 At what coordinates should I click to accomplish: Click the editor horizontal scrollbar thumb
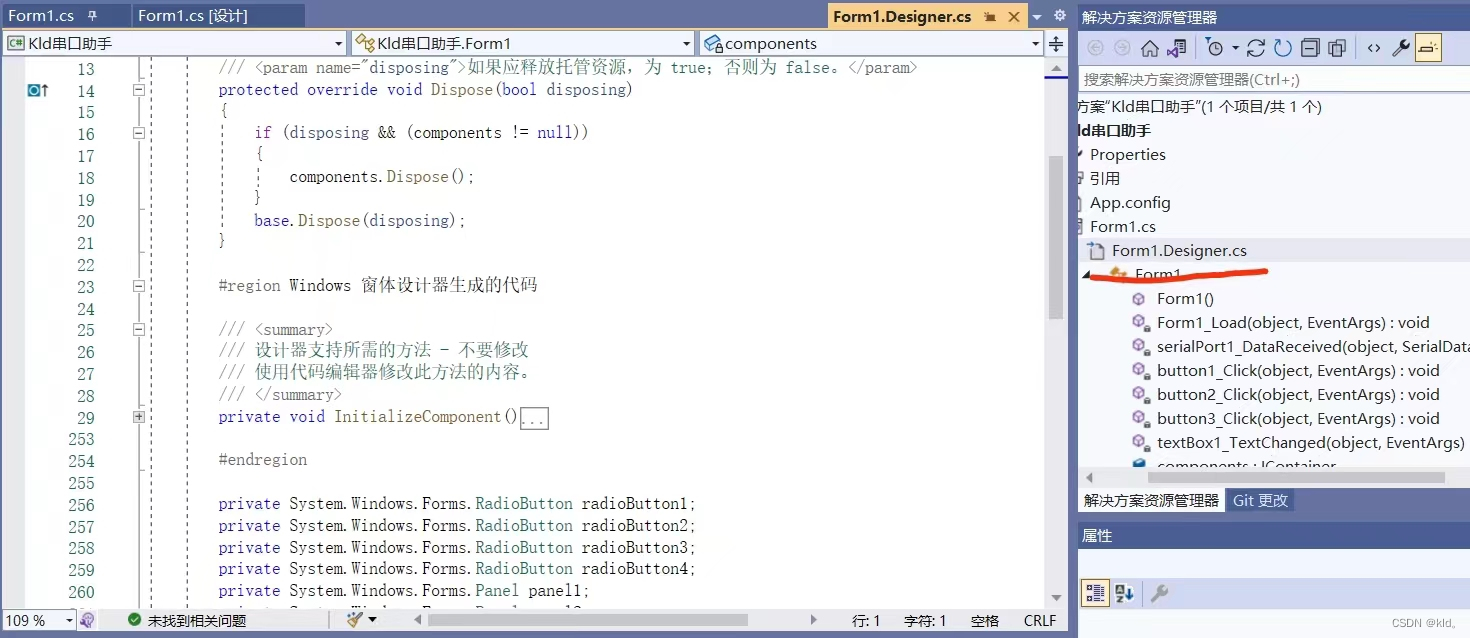pos(587,620)
